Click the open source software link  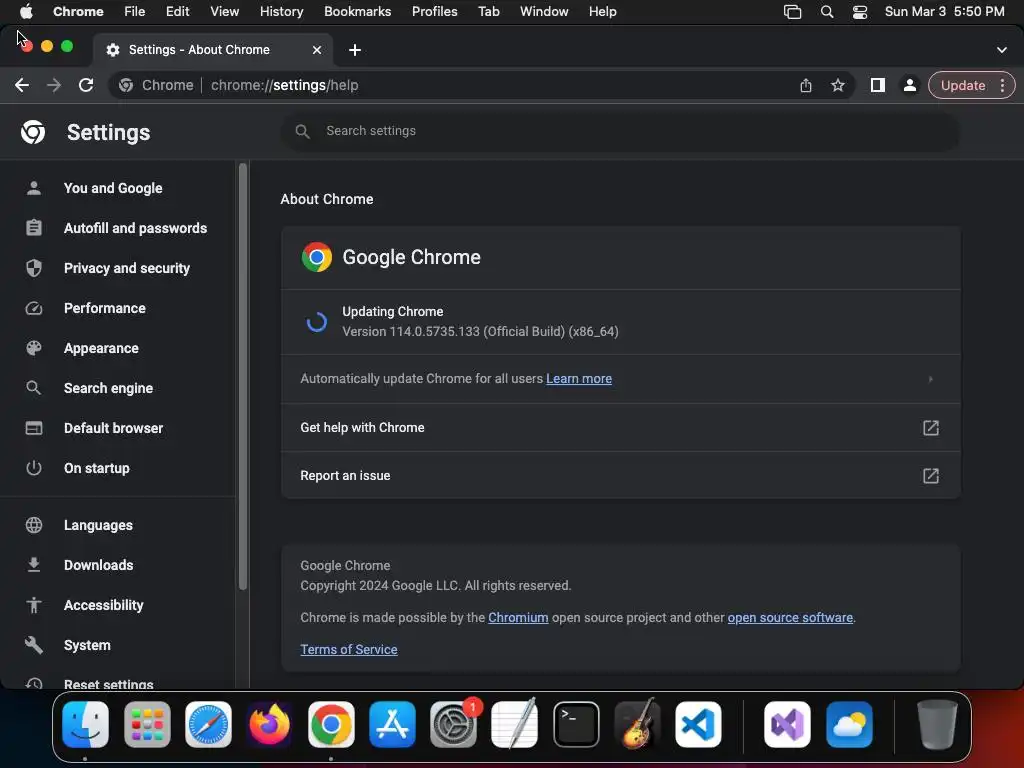click(790, 618)
